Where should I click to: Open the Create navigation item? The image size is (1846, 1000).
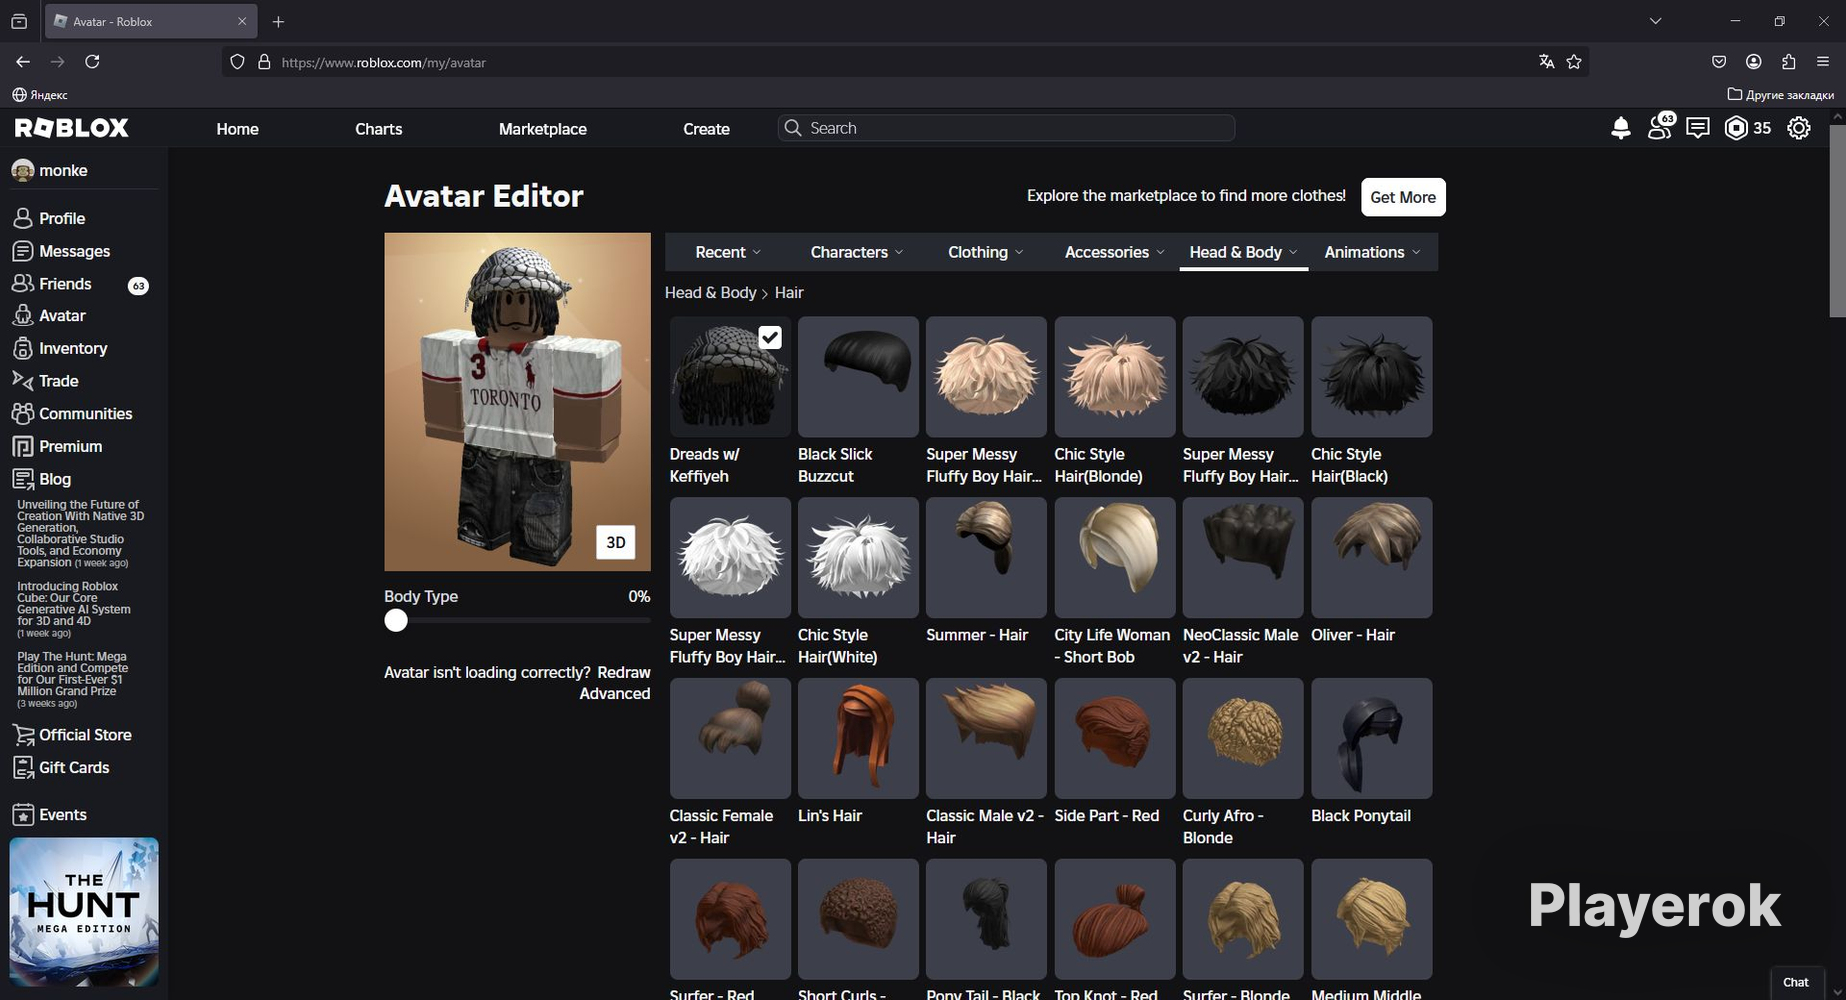tap(706, 129)
